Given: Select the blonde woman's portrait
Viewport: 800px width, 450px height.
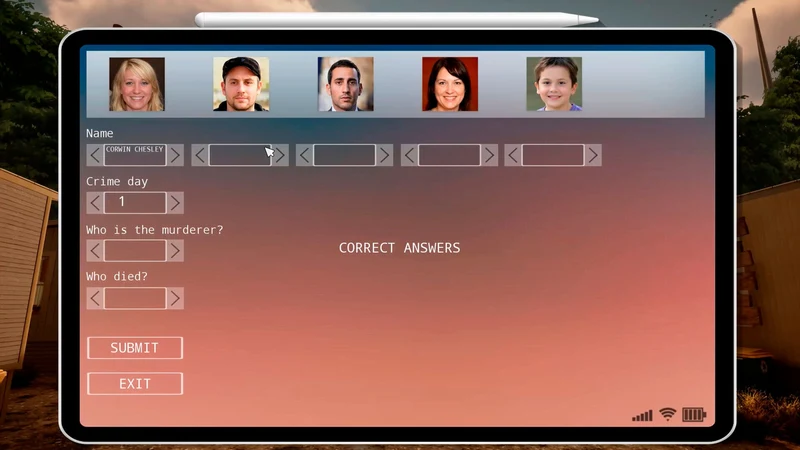Looking at the screenshot, I should point(137,84).
